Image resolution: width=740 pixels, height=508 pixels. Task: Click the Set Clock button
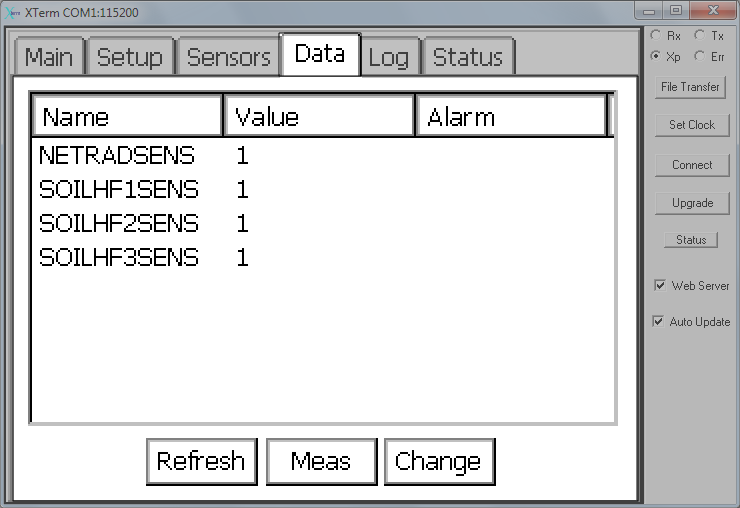point(692,125)
